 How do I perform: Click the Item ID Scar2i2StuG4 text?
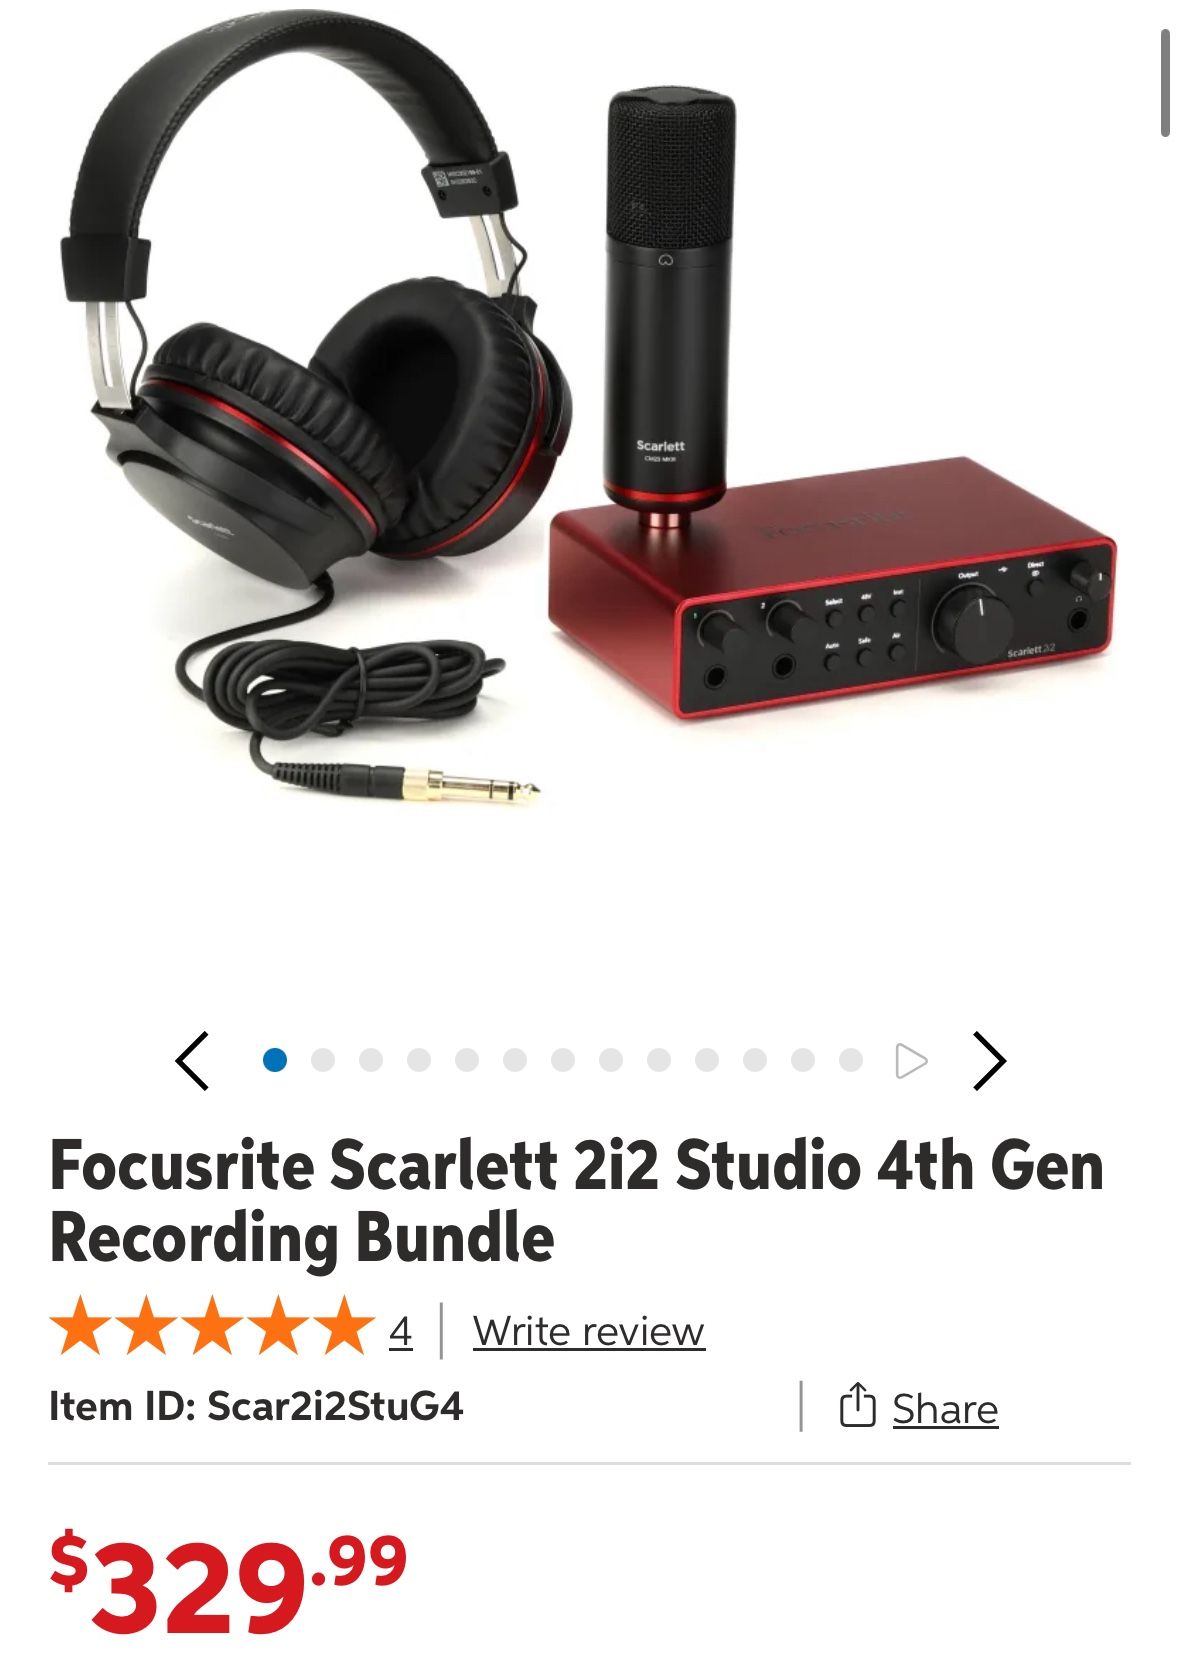(x=256, y=1406)
